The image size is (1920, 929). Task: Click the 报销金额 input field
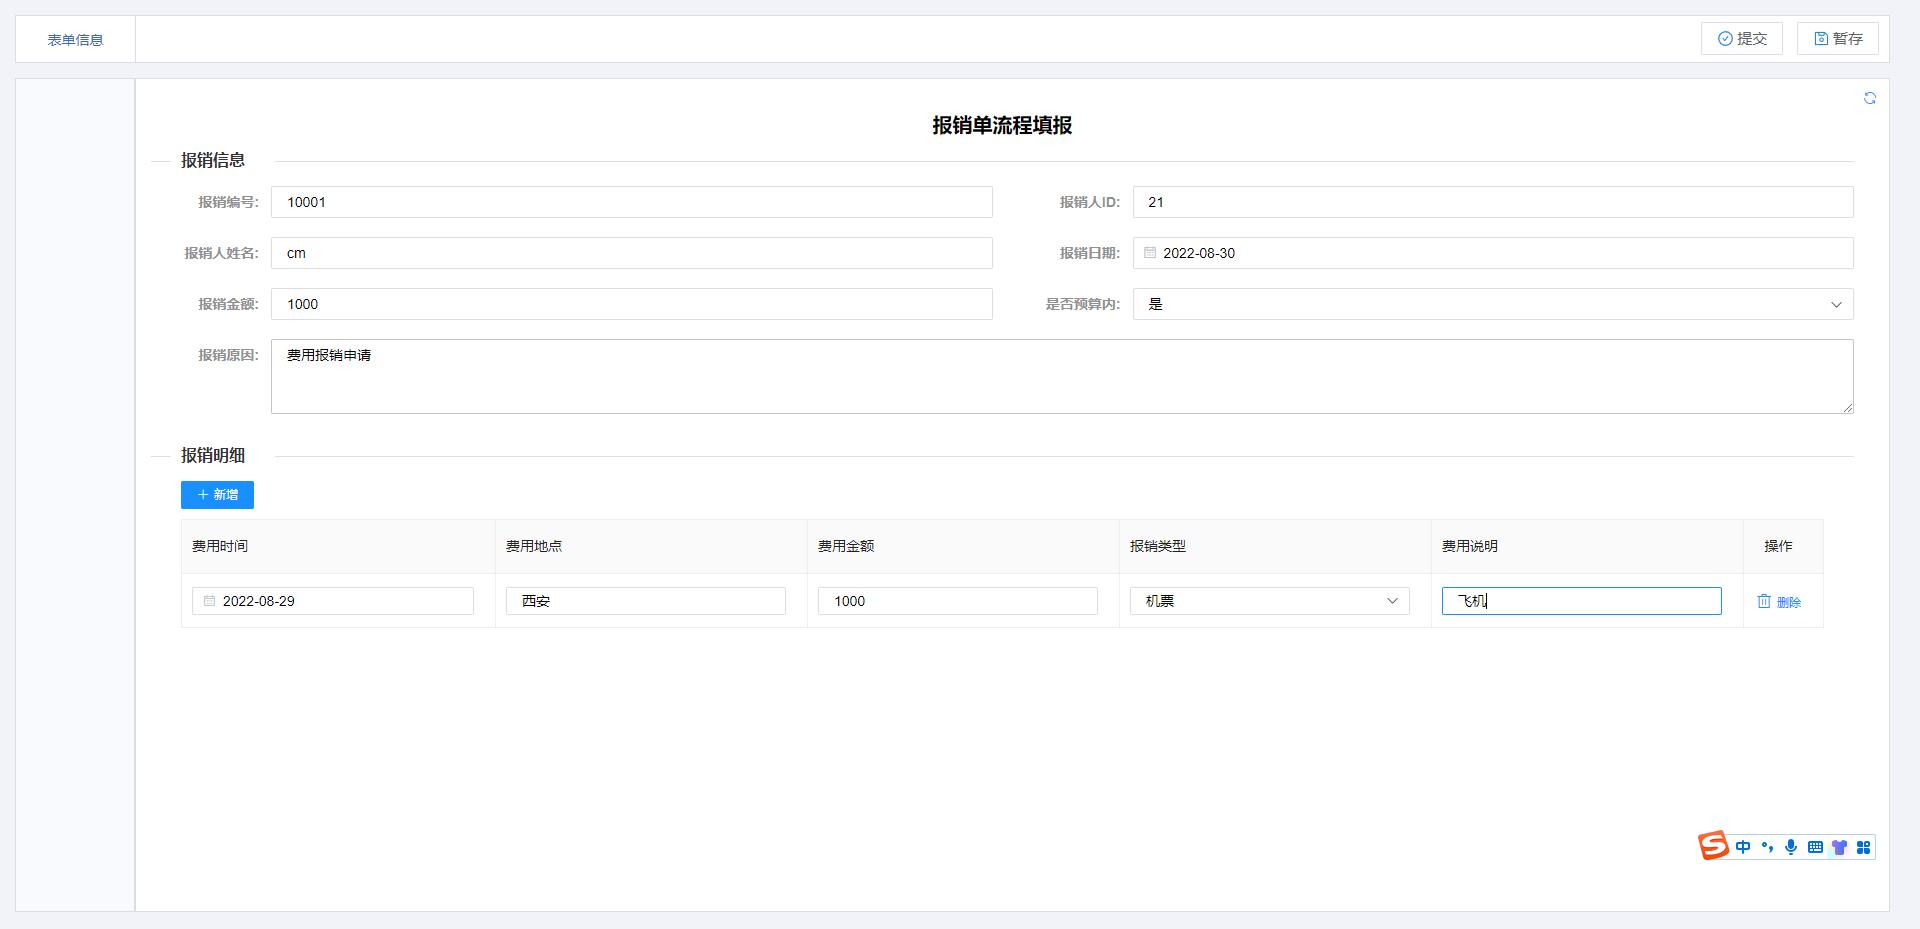coord(631,304)
